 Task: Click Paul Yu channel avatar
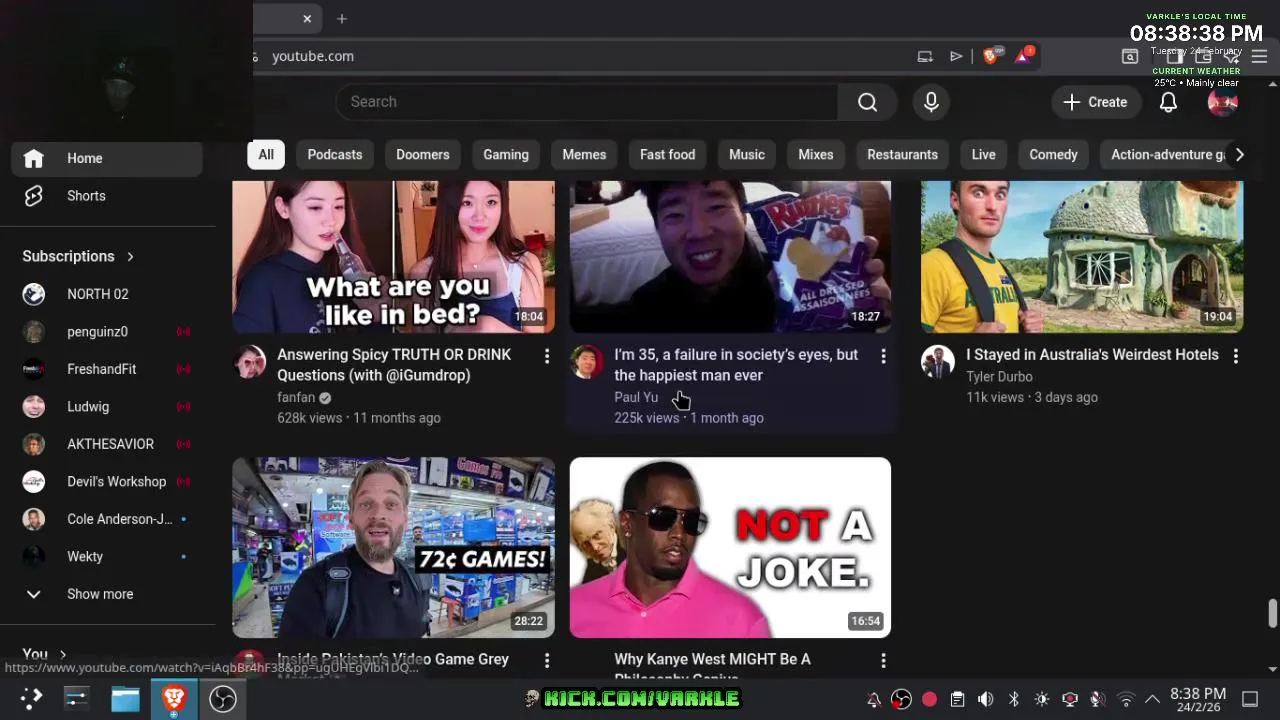coord(587,362)
